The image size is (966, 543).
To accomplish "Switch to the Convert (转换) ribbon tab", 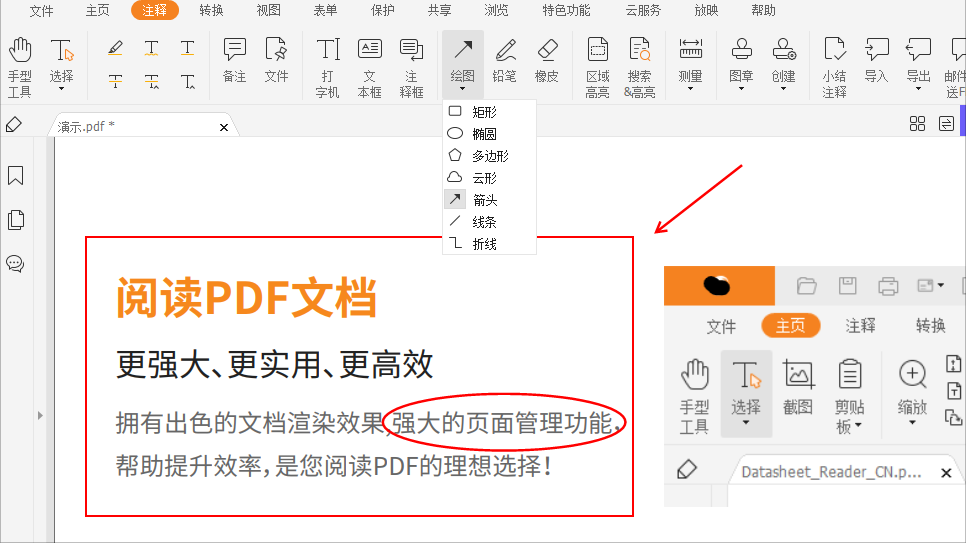I will [x=211, y=10].
